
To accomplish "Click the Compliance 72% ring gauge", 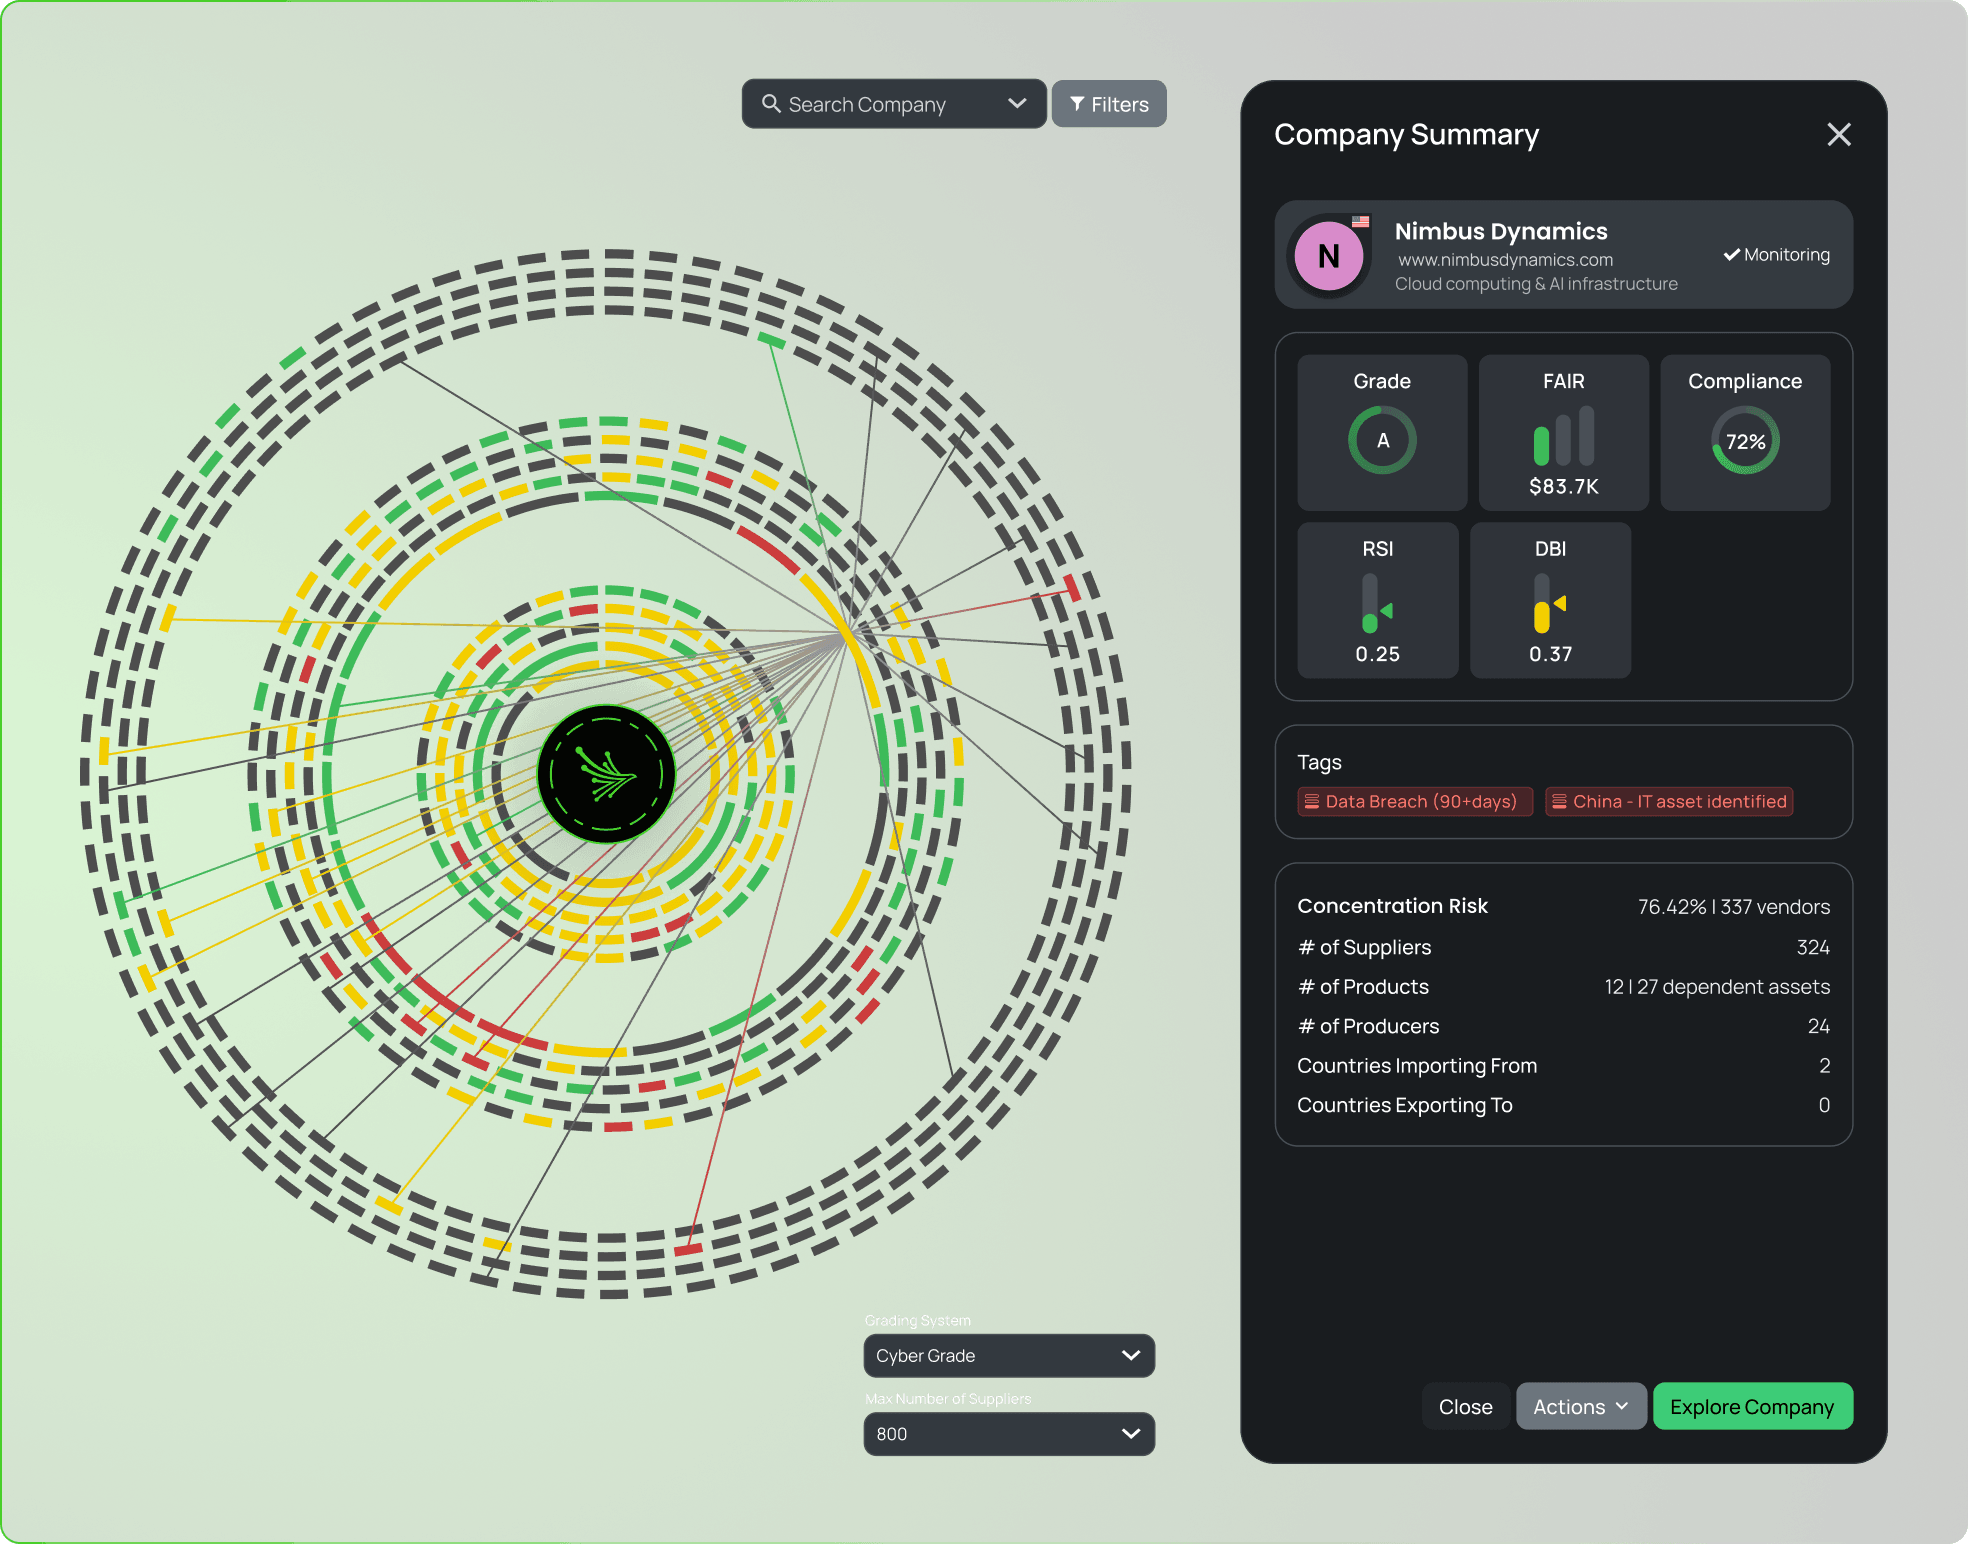I will coord(1745,441).
